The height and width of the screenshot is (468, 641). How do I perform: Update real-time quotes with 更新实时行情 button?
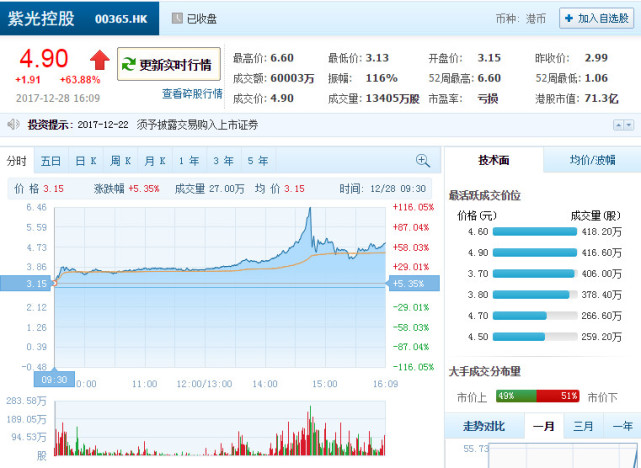click(169, 64)
